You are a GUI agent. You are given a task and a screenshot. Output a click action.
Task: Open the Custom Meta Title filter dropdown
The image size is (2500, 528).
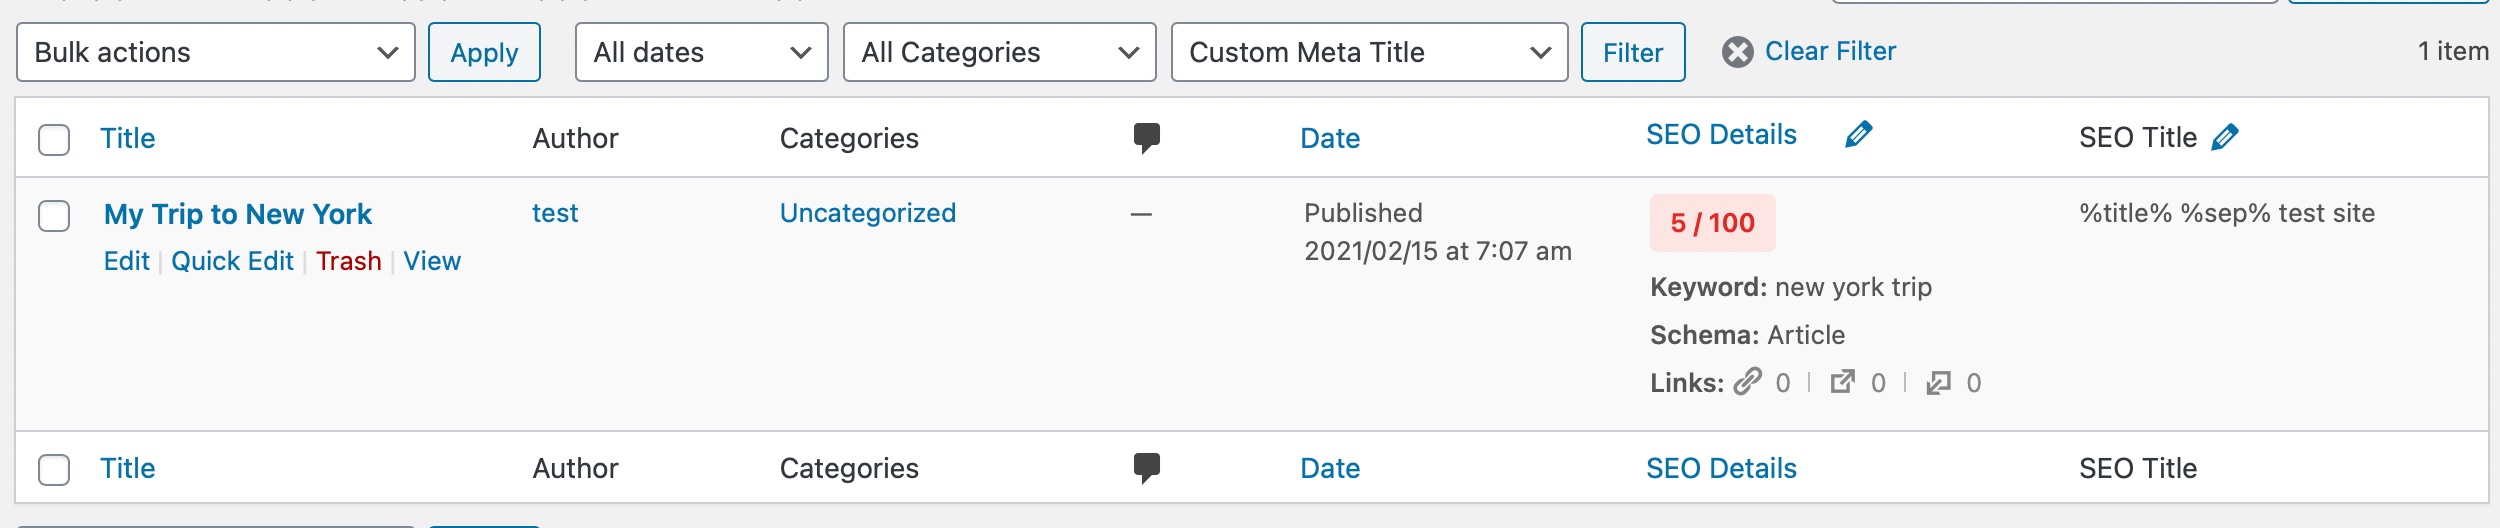click(1369, 52)
